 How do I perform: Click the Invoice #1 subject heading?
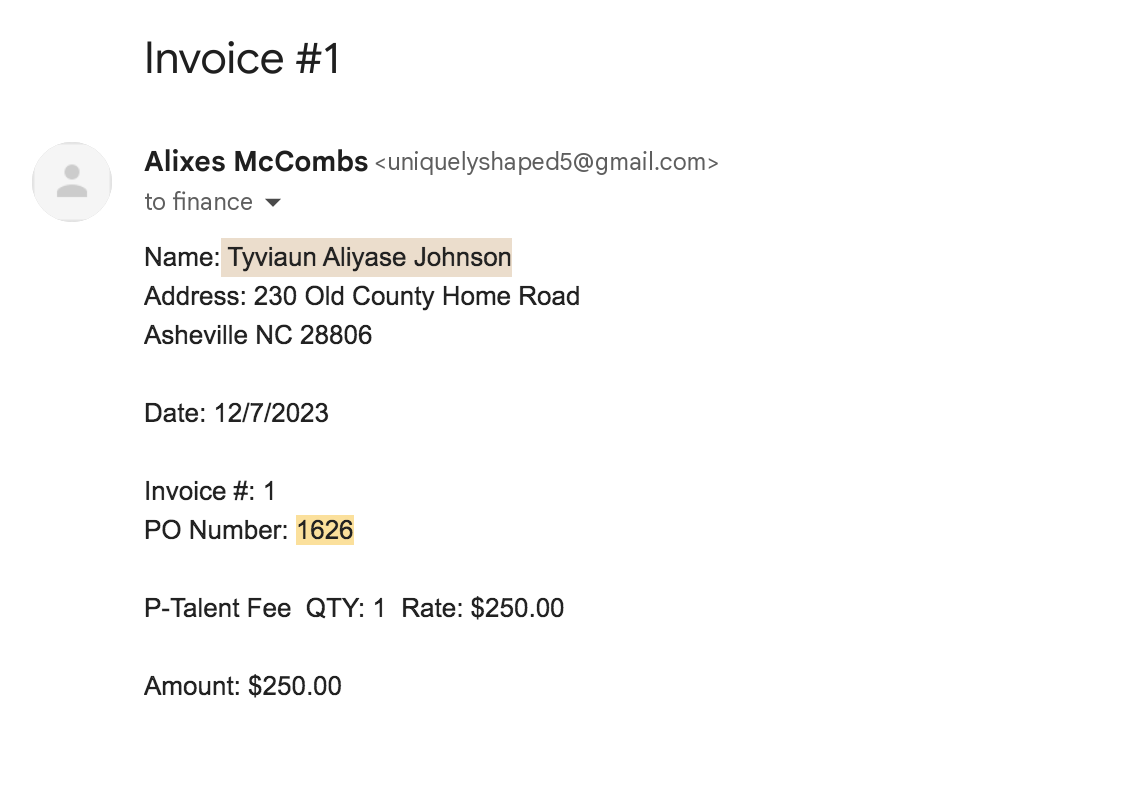242,58
